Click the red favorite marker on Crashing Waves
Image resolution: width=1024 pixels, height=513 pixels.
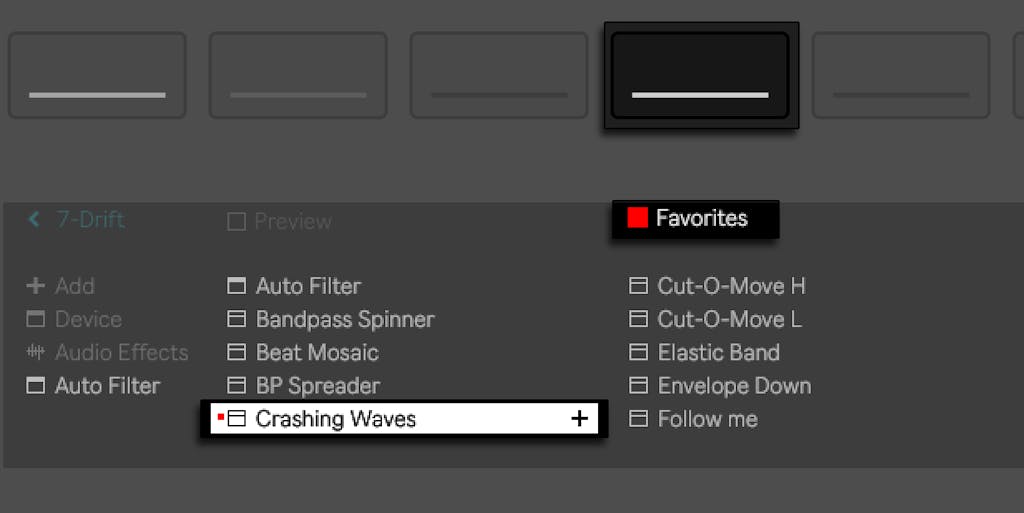click(220, 417)
